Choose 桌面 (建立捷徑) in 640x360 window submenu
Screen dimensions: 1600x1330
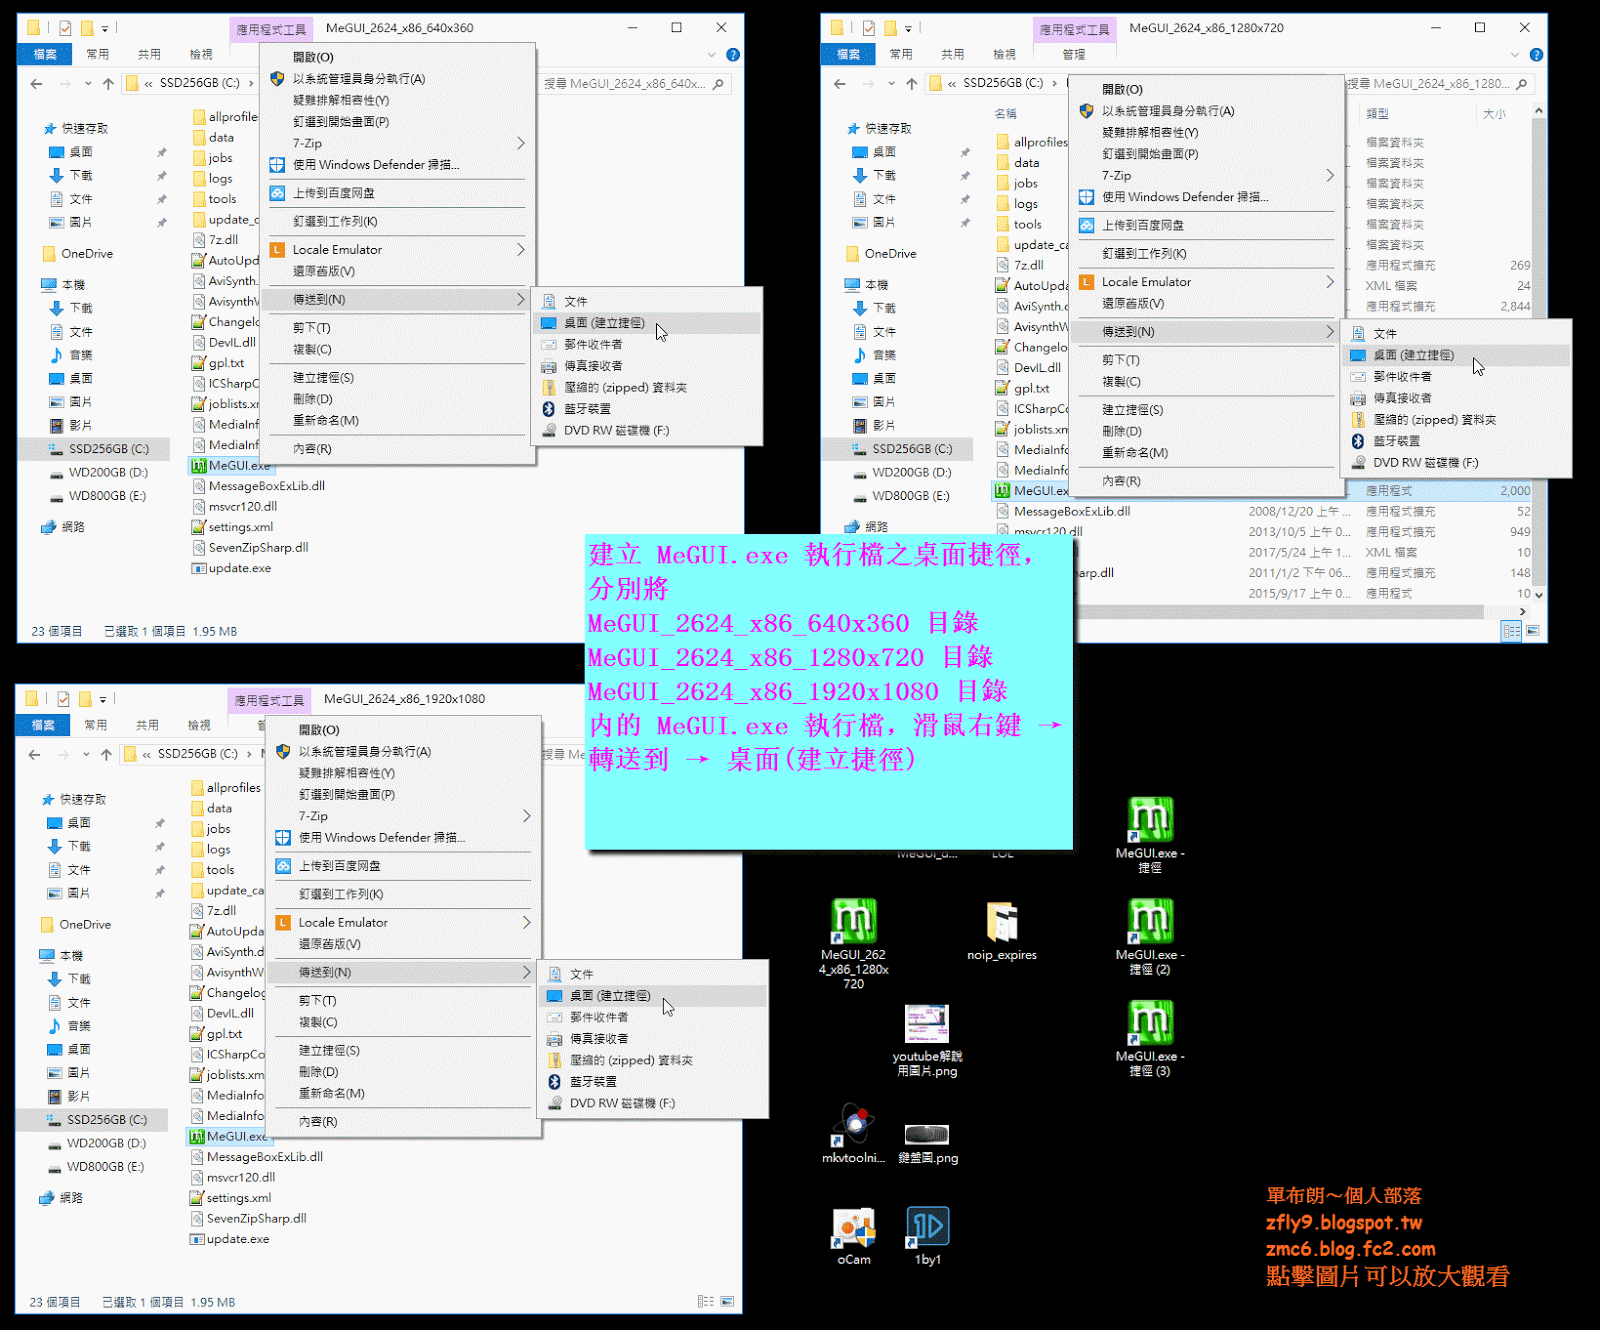[x=648, y=323]
